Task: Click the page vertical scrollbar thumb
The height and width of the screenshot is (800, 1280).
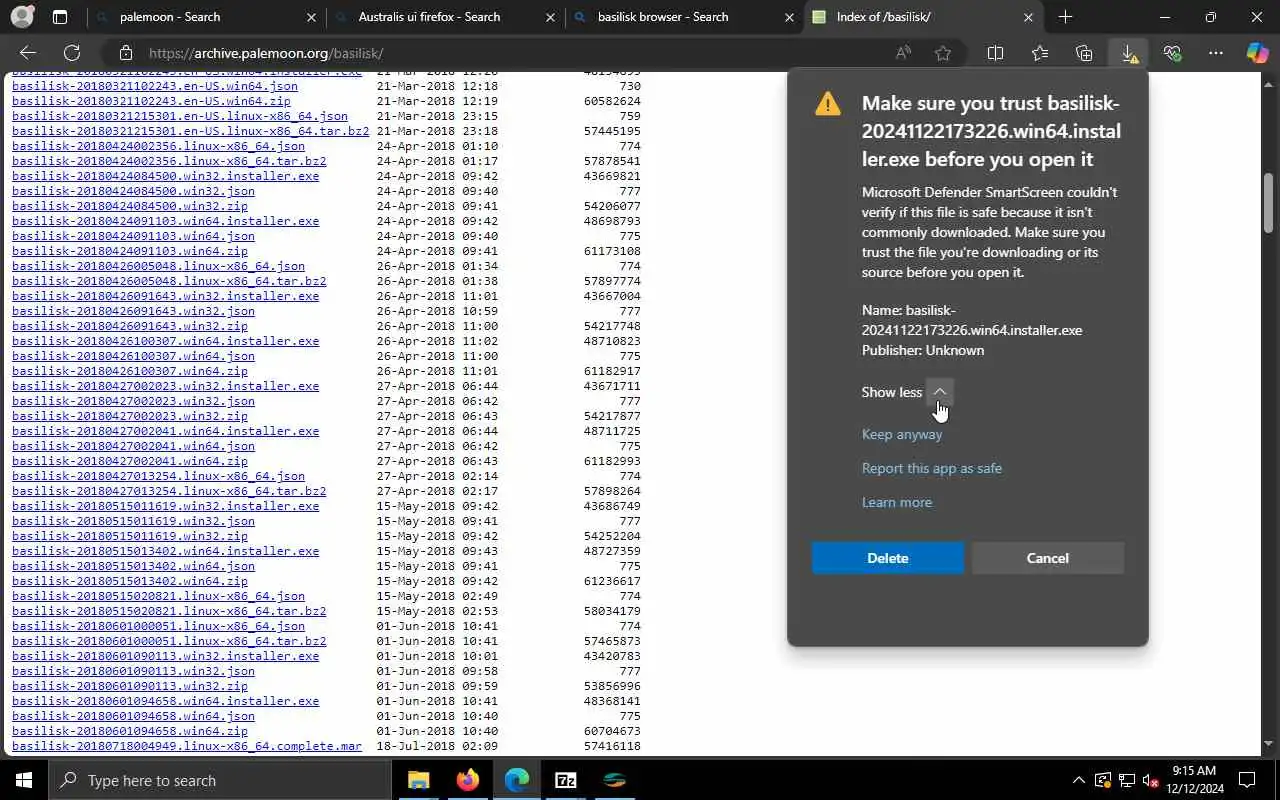Action: 1269,204
